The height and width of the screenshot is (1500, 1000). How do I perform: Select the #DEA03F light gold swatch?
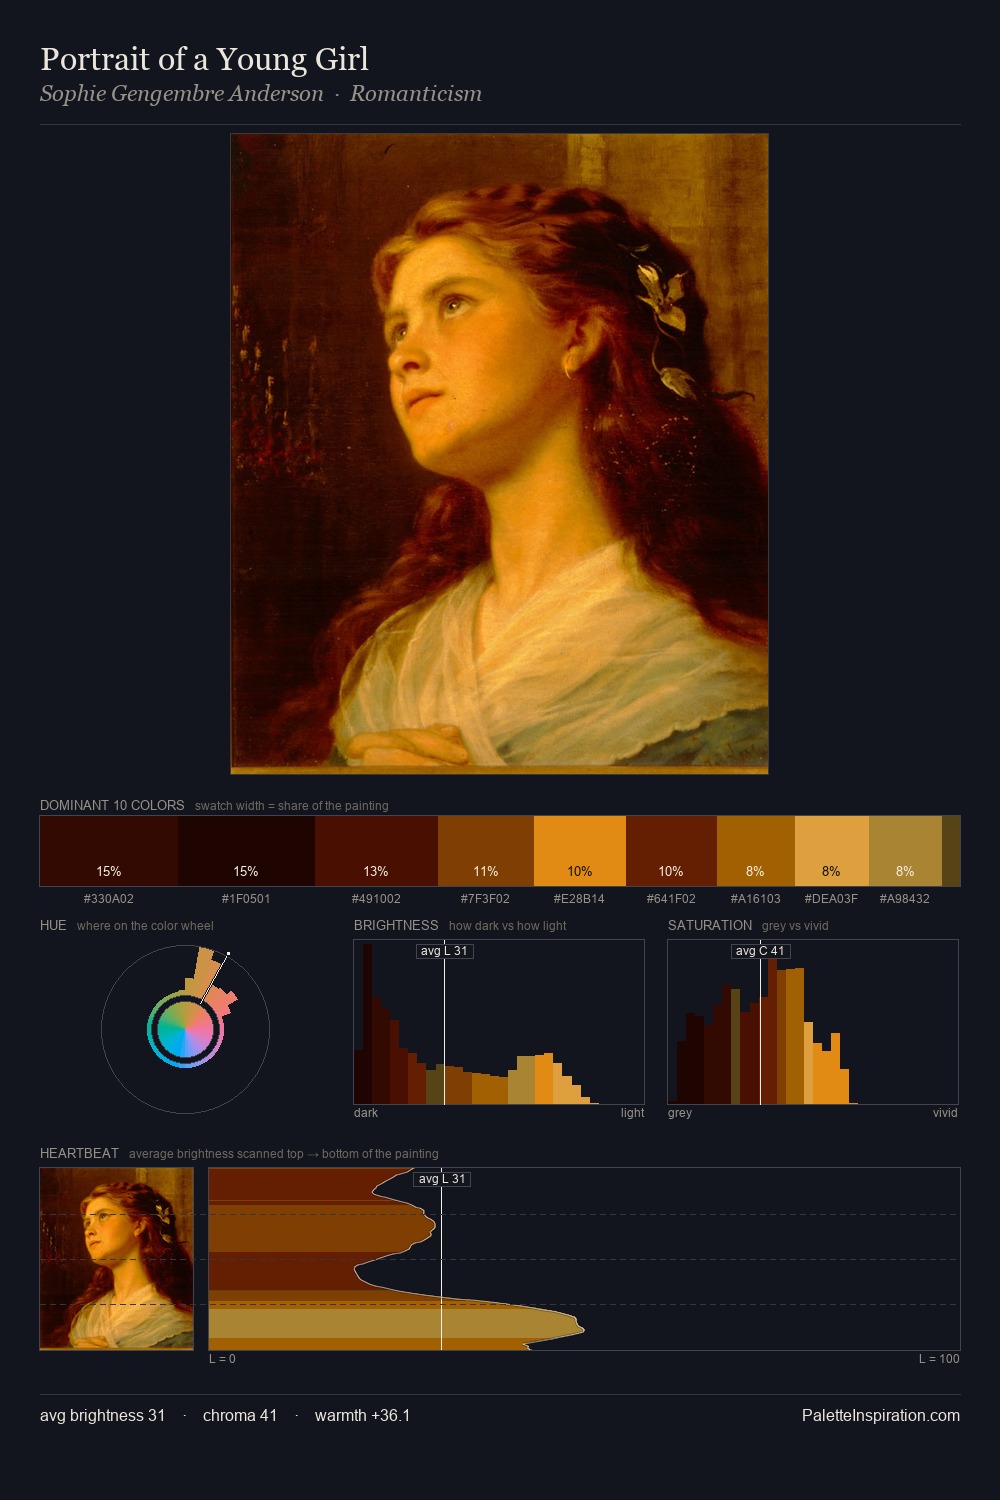point(832,851)
